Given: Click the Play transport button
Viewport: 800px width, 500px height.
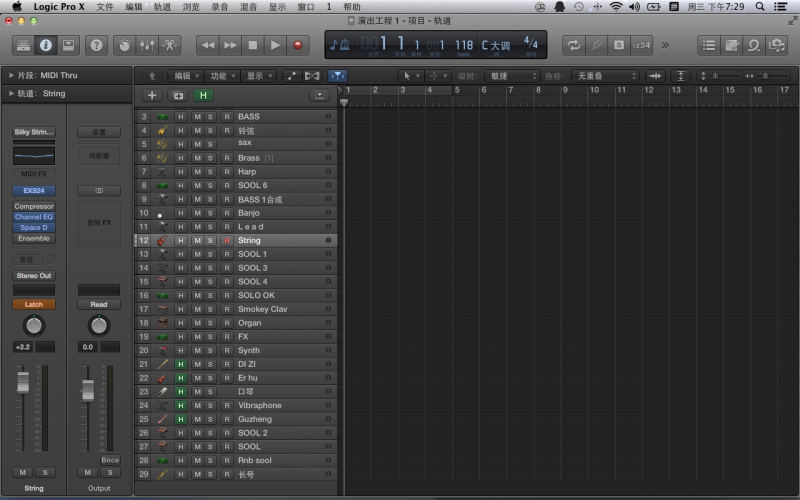Looking at the screenshot, I should [x=275, y=45].
